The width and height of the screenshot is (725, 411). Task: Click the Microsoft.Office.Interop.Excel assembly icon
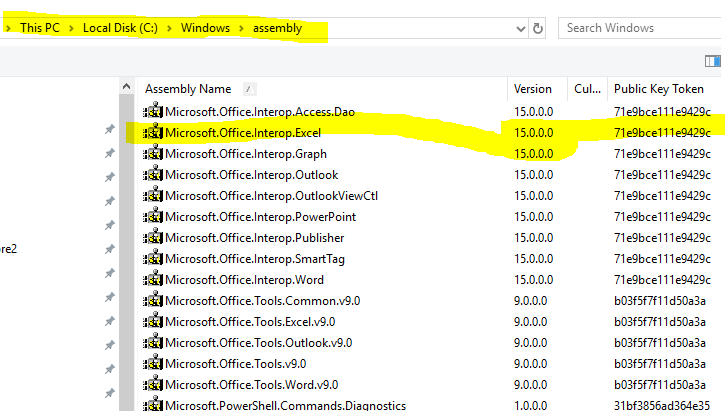[153, 132]
